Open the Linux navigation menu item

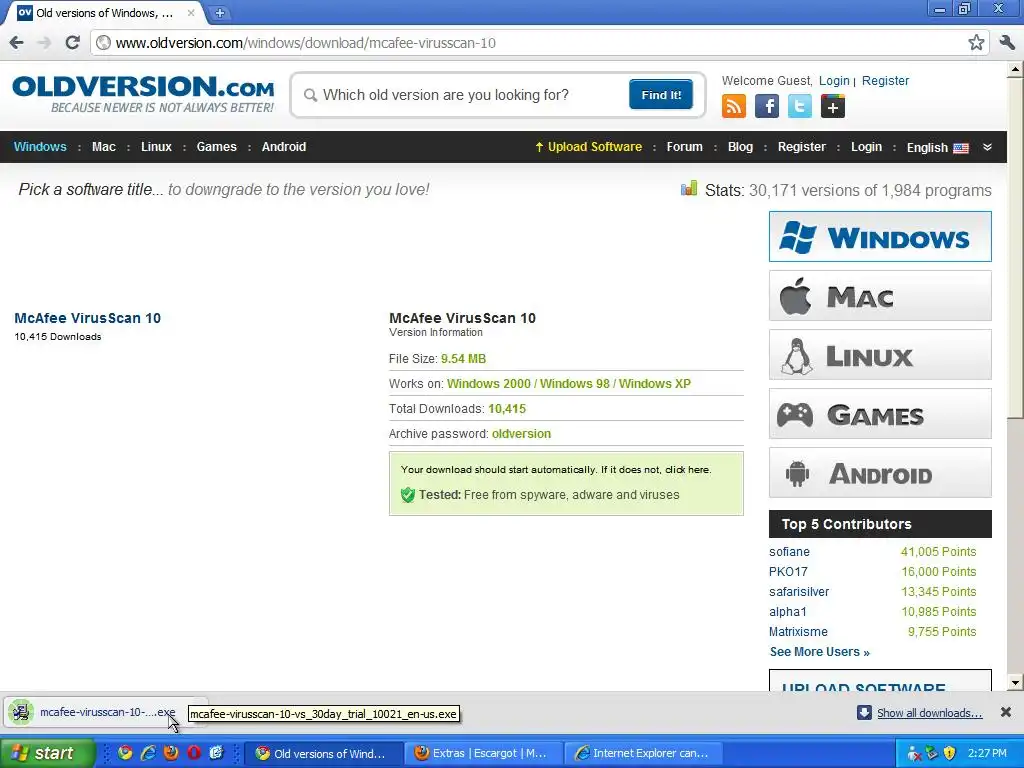point(156,147)
